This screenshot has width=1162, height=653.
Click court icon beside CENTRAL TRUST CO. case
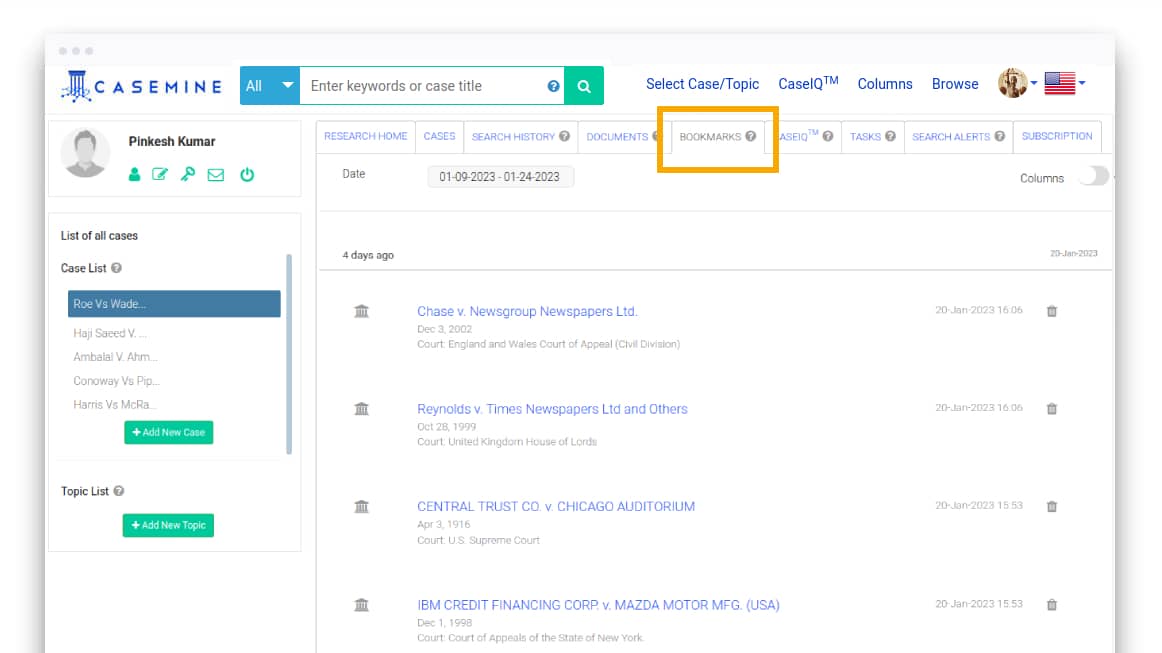[361, 507]
